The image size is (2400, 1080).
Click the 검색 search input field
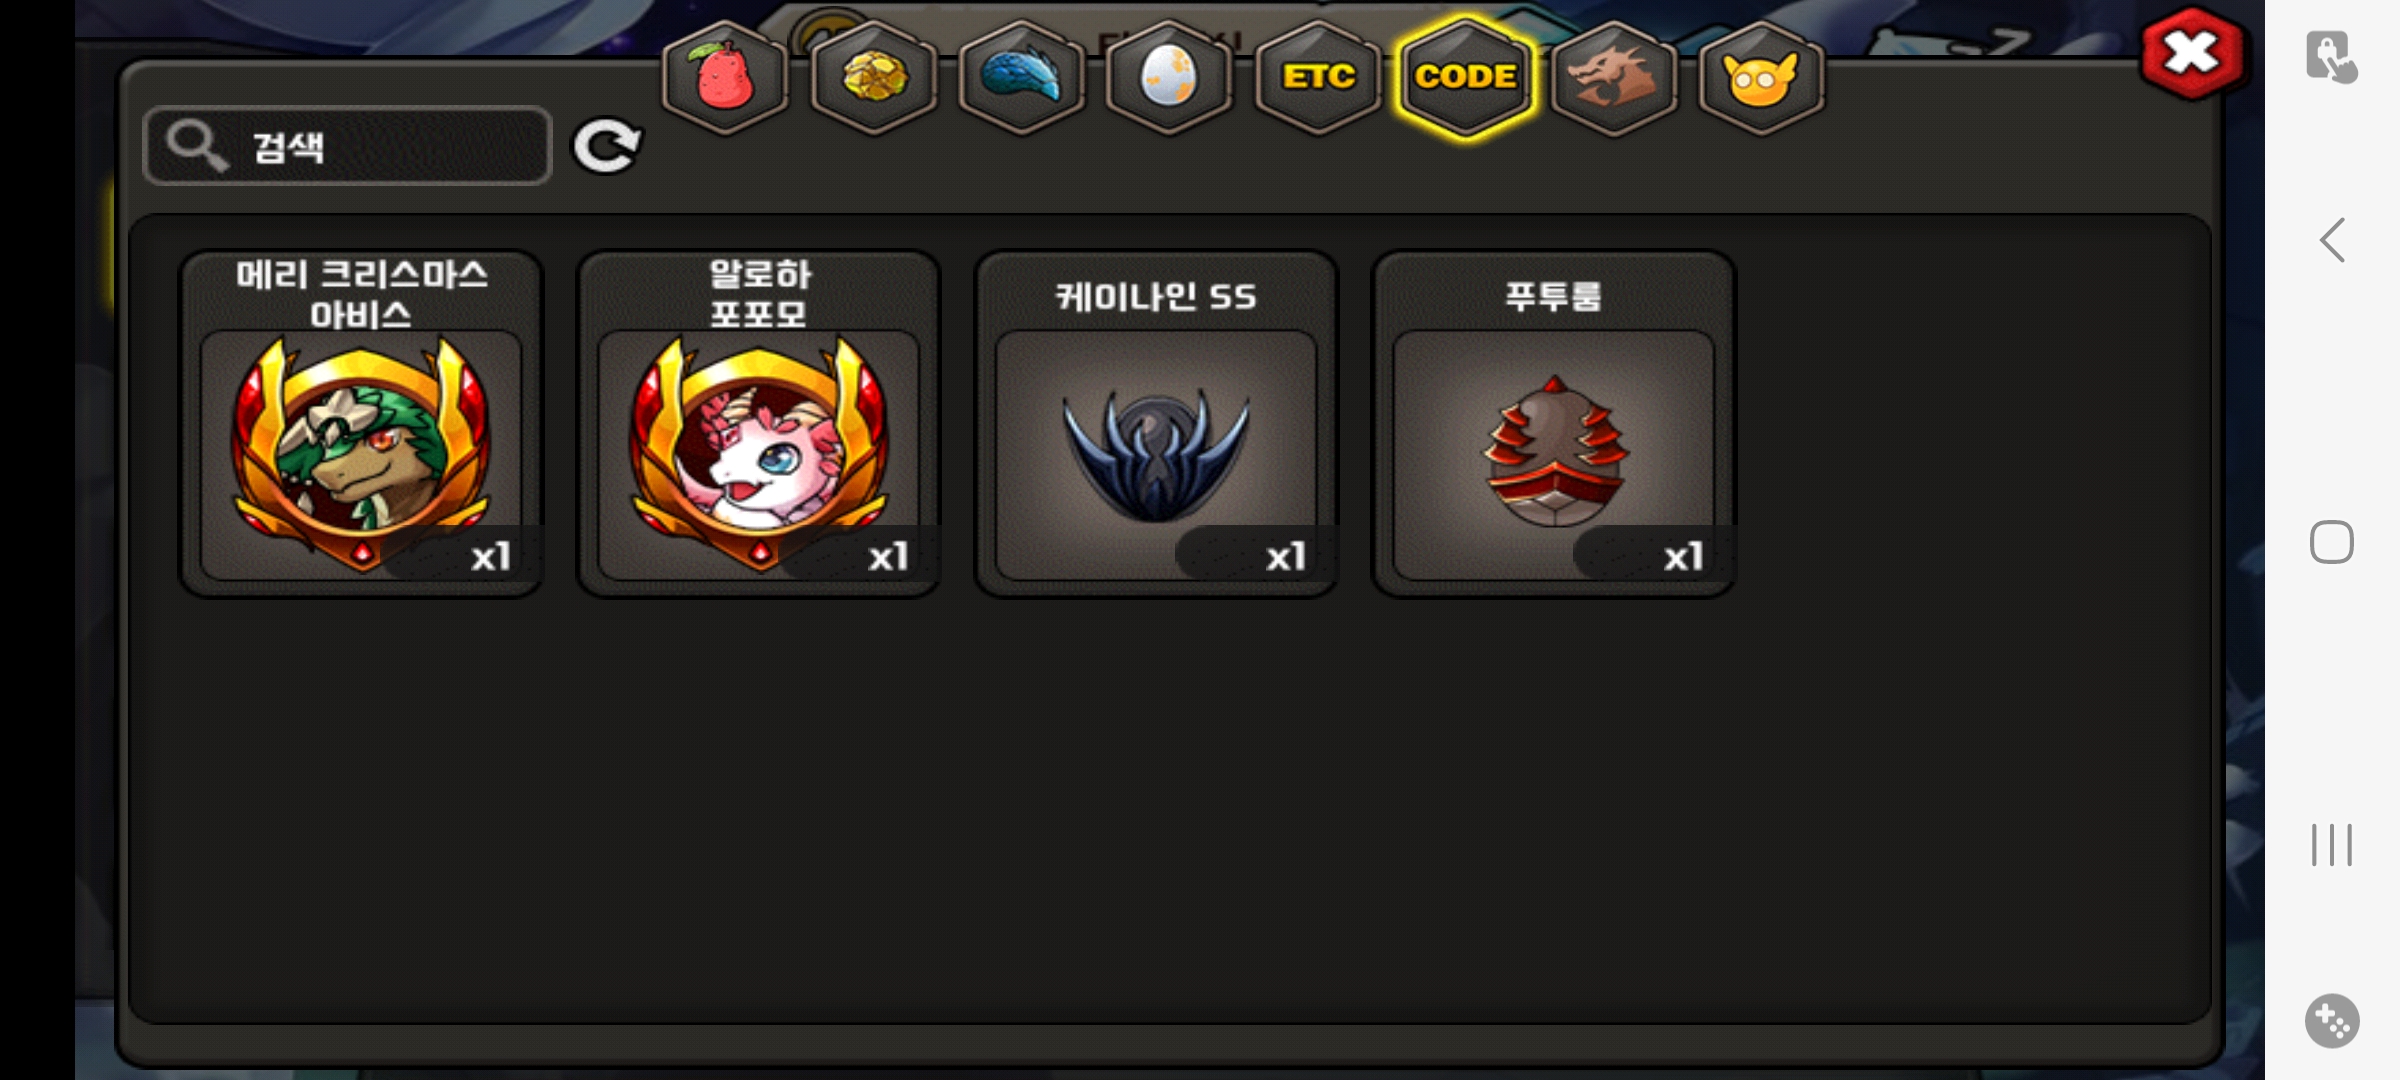pyautogui.click(x=348, y=146)
